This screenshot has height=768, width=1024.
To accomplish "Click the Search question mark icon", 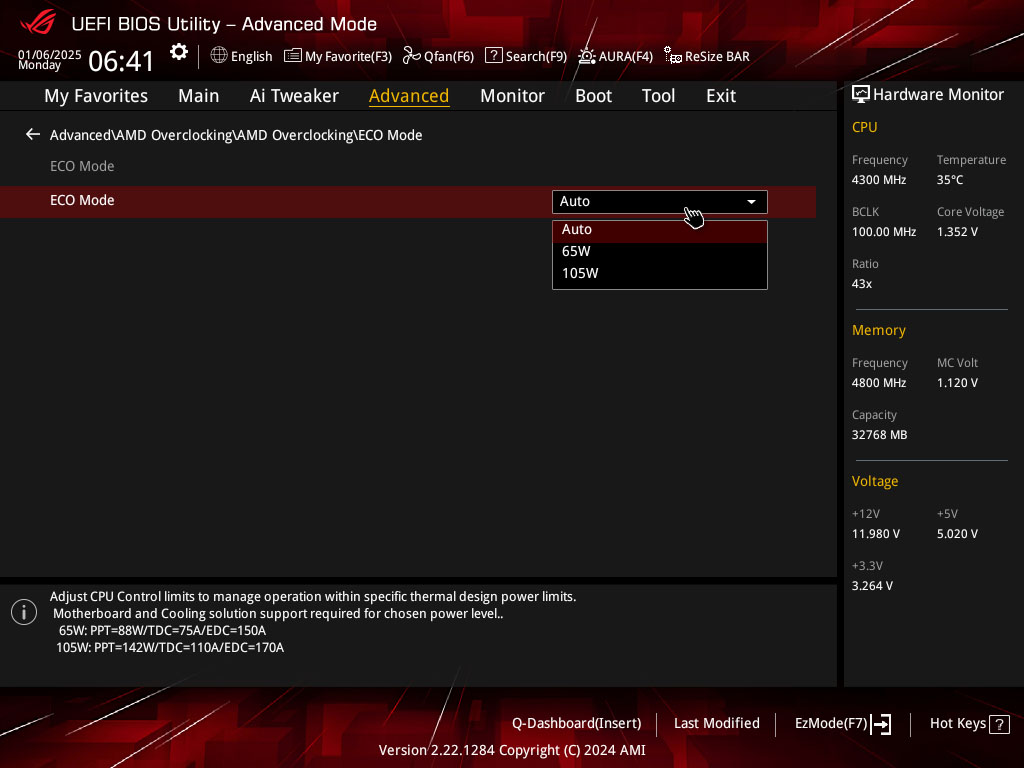I will click(494, 56).
